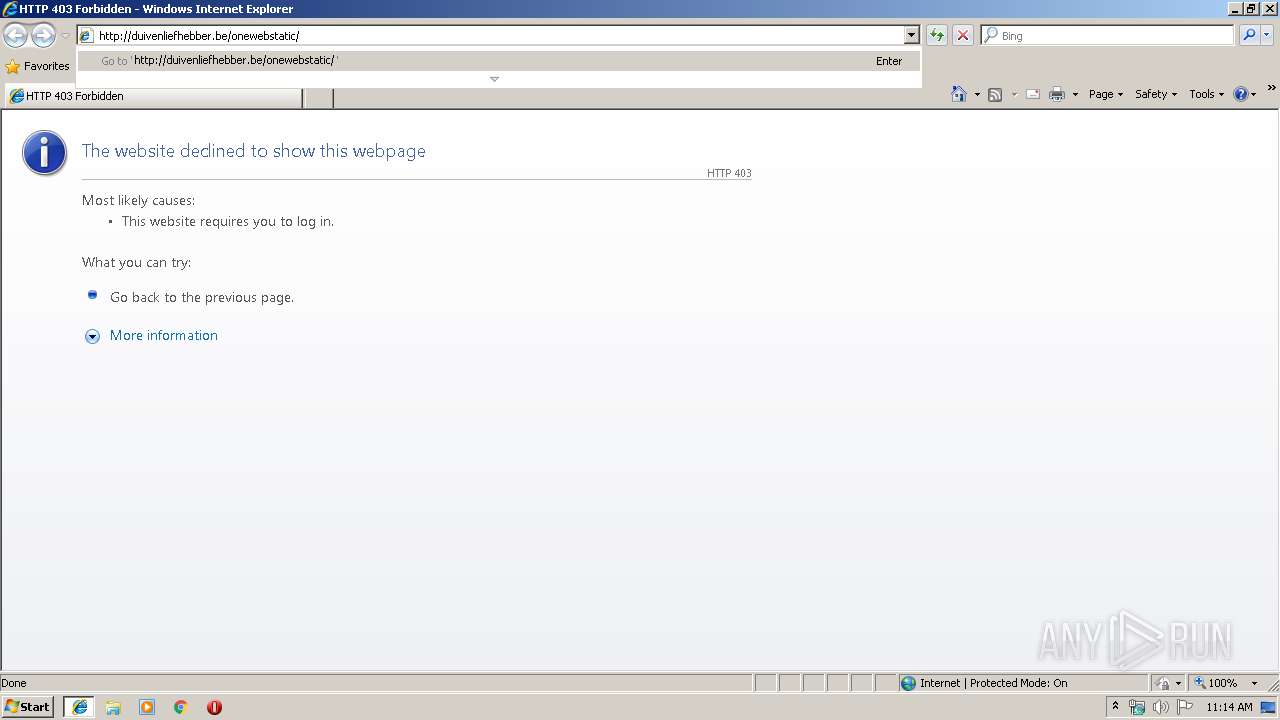Show hidden system tray icons arrow
The width and height of the screenshot is (1280, 720).
pos(1115,707)
